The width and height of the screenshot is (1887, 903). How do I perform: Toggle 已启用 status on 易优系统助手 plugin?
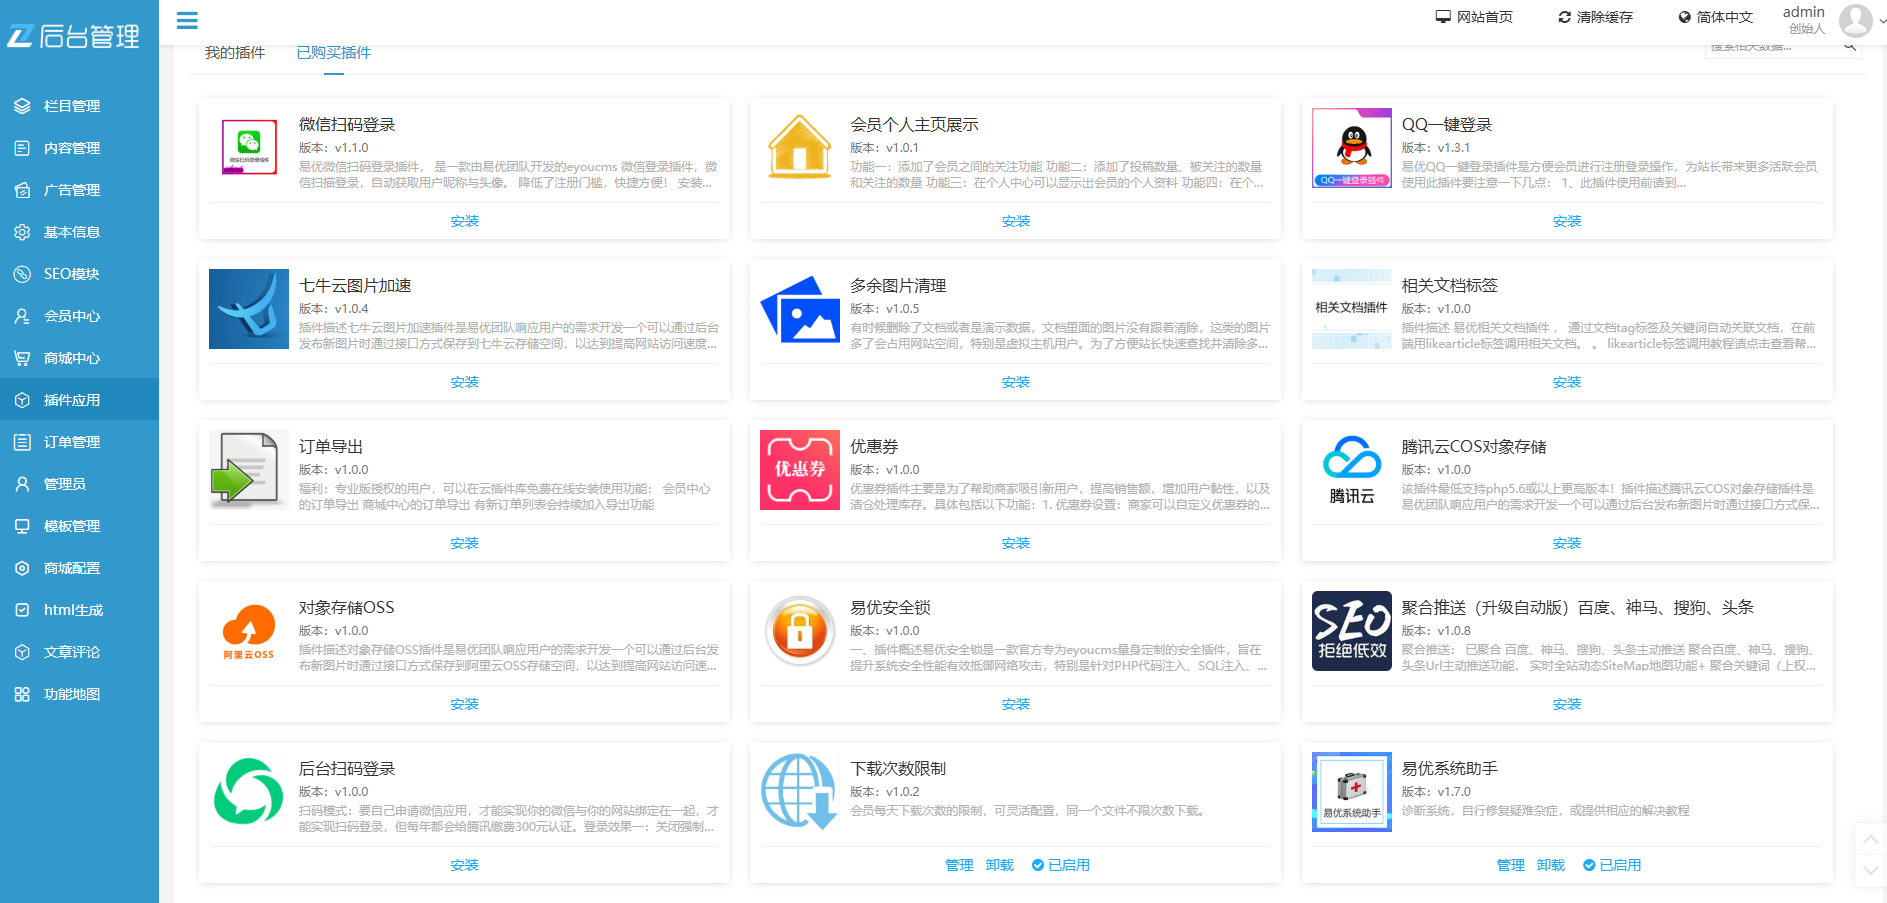1613,864
